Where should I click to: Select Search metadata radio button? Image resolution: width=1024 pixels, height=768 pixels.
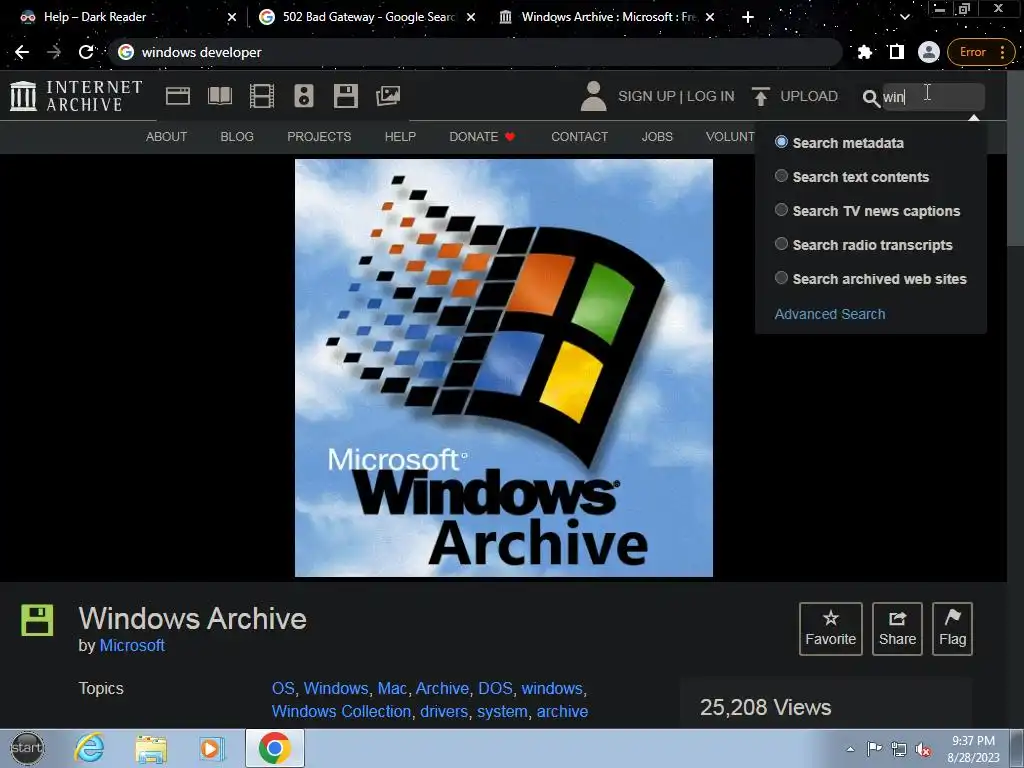click(x=781, y=142)
